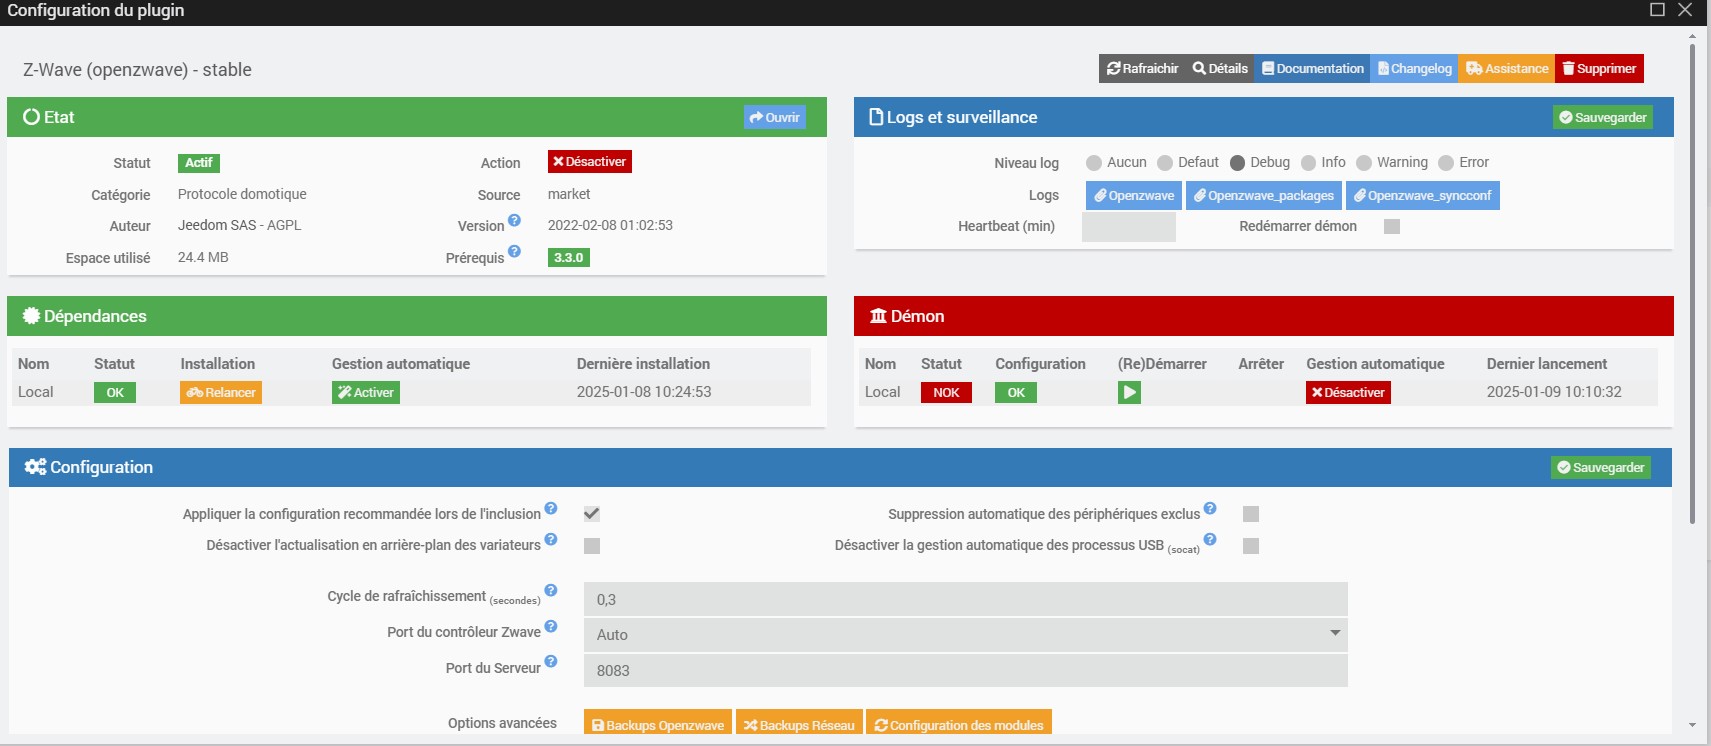
Task: Click help icon for Cycle de rafraîchissement
Action: pyautogui.click(x=551, y=590)
